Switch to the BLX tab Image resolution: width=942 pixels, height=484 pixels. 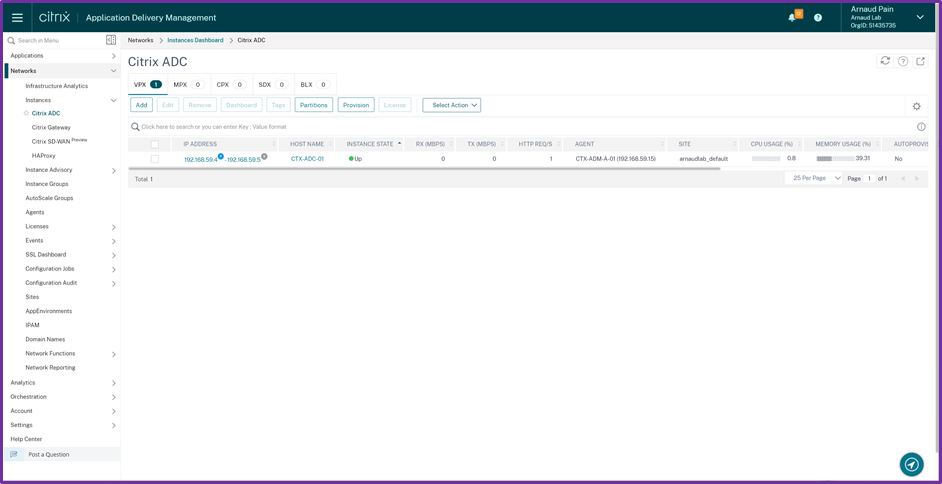(x=315, y=85)
